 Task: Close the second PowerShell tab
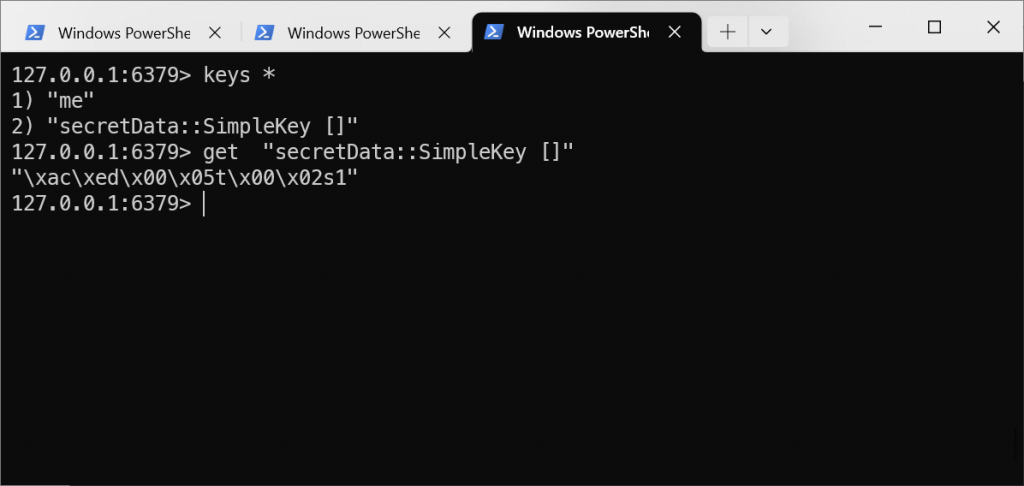click(x=444, y=33)
